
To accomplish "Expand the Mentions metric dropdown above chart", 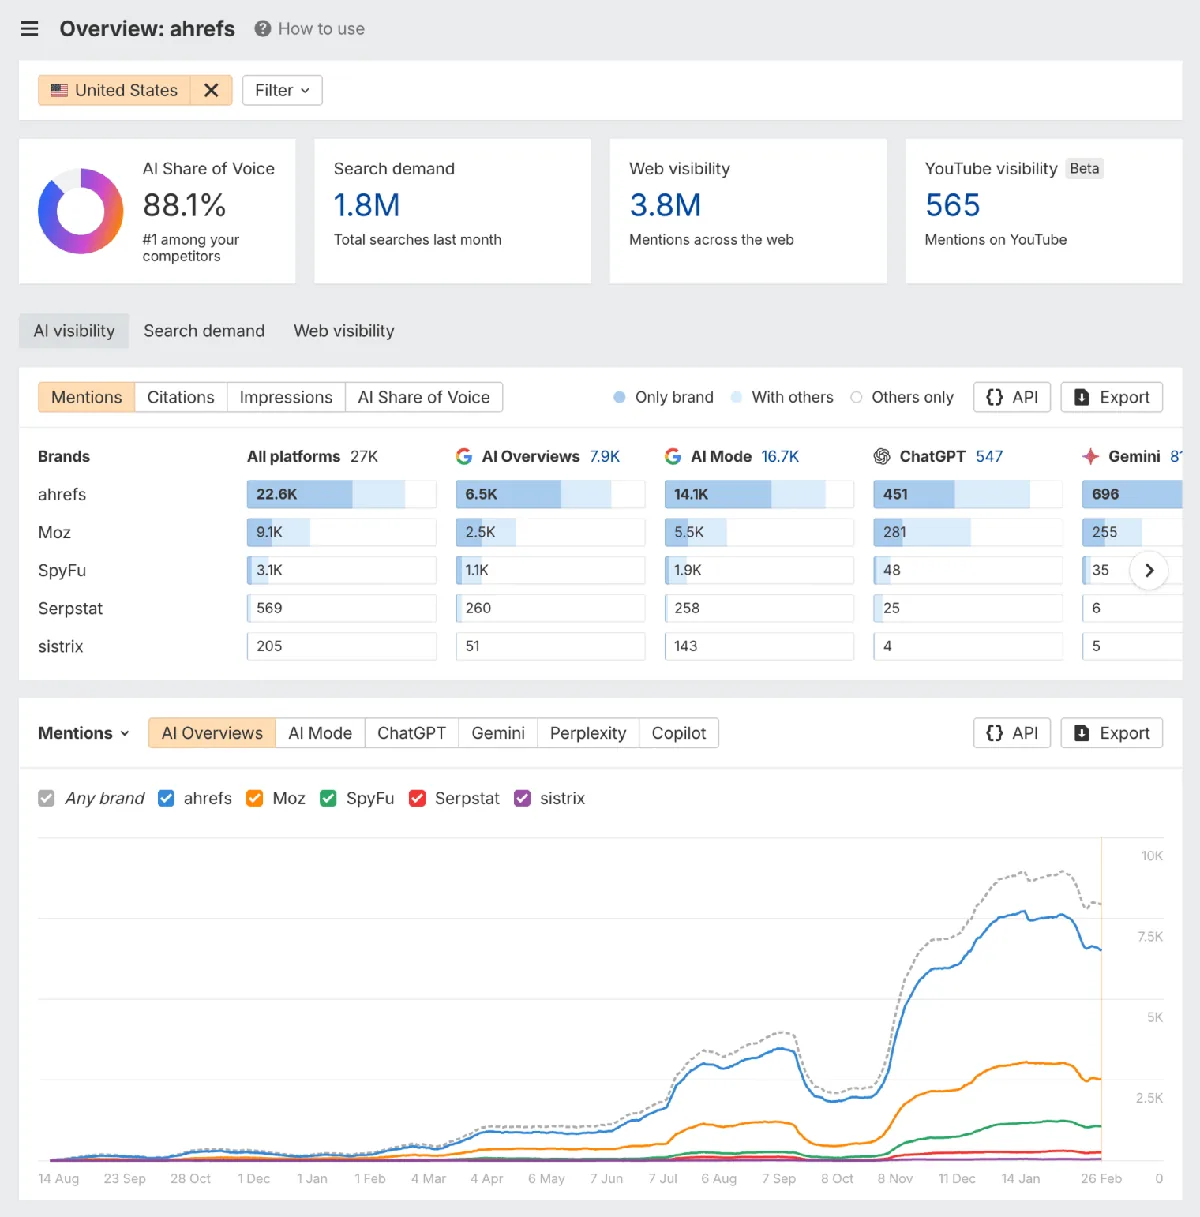I will coord(84,733).
